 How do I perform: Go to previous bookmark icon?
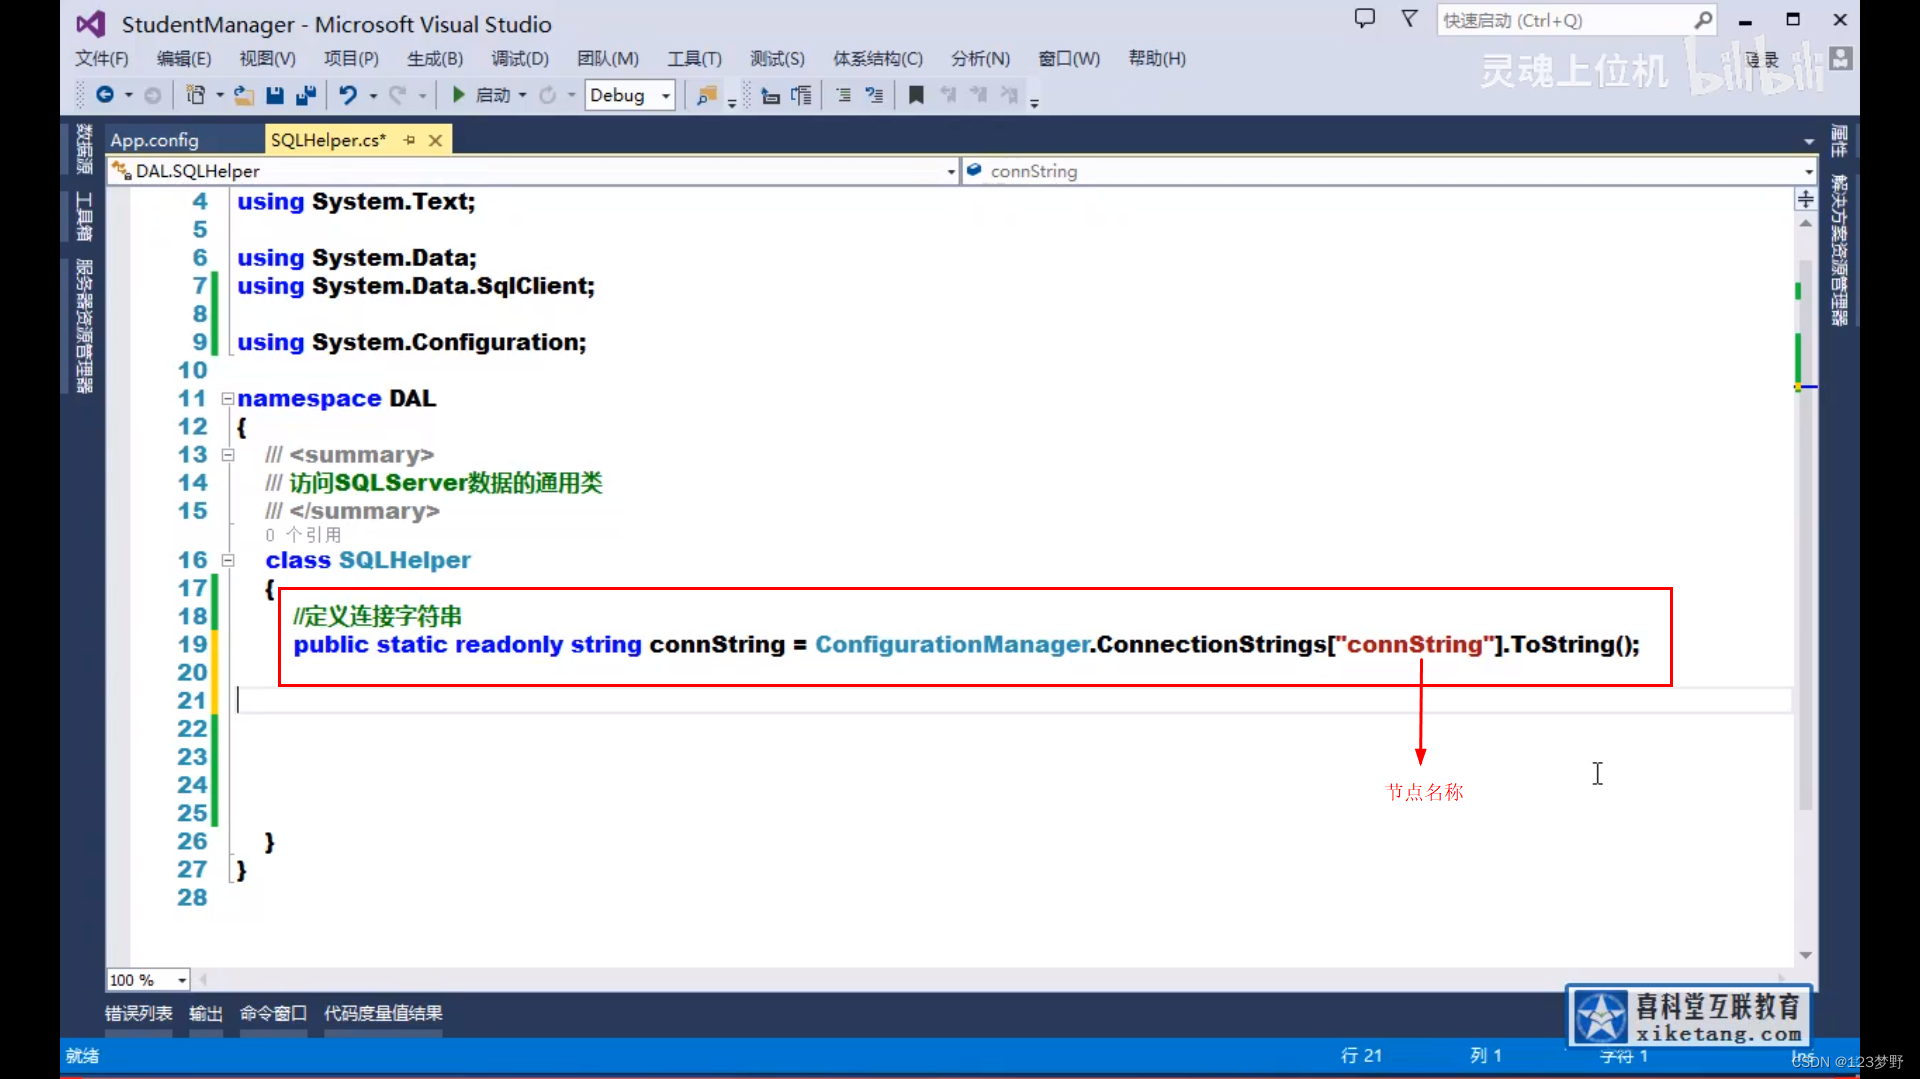(947, 95)
